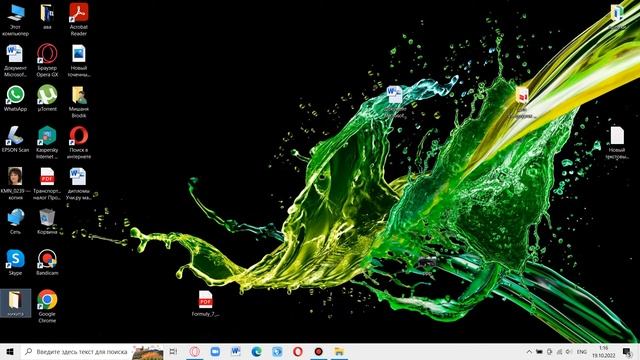Open File Explorer from the taskbar
Screen dimensions: 640x360
click(x=339, y=351)
